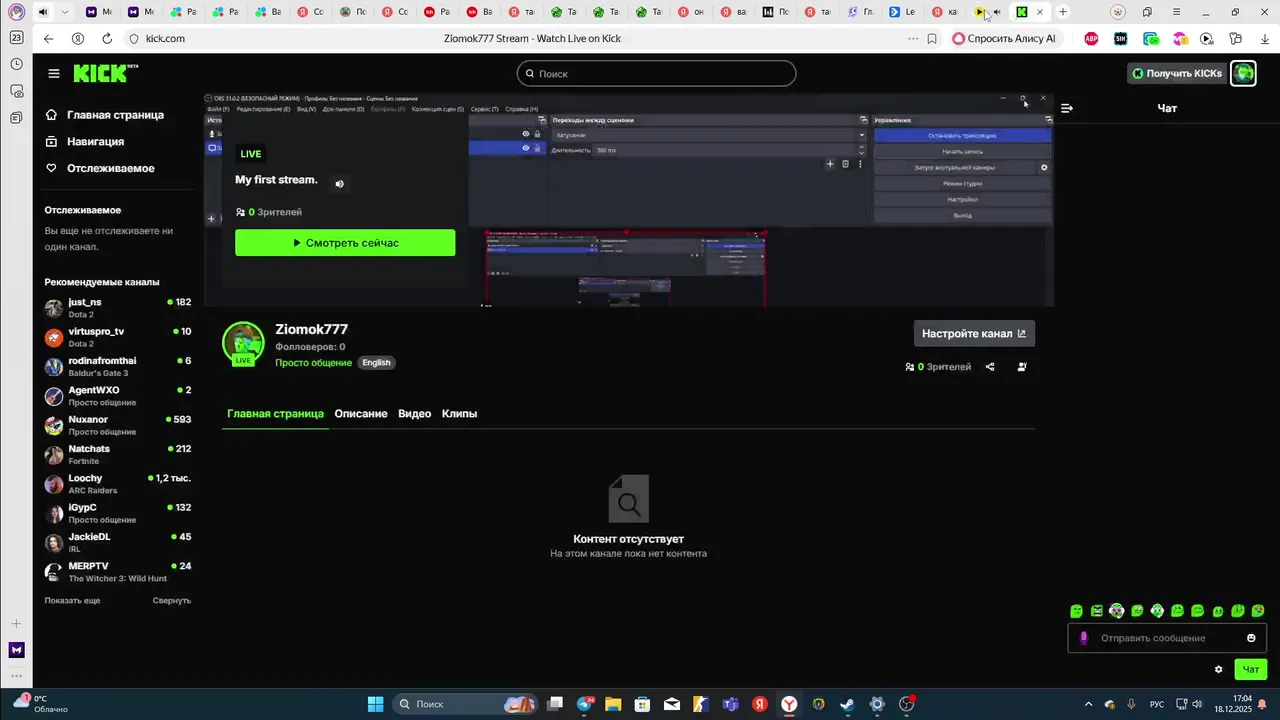Open browser main menu lines icon
Viewport: 1280px width, 720px height.
pyautogui.click(x=1176, y=12)
